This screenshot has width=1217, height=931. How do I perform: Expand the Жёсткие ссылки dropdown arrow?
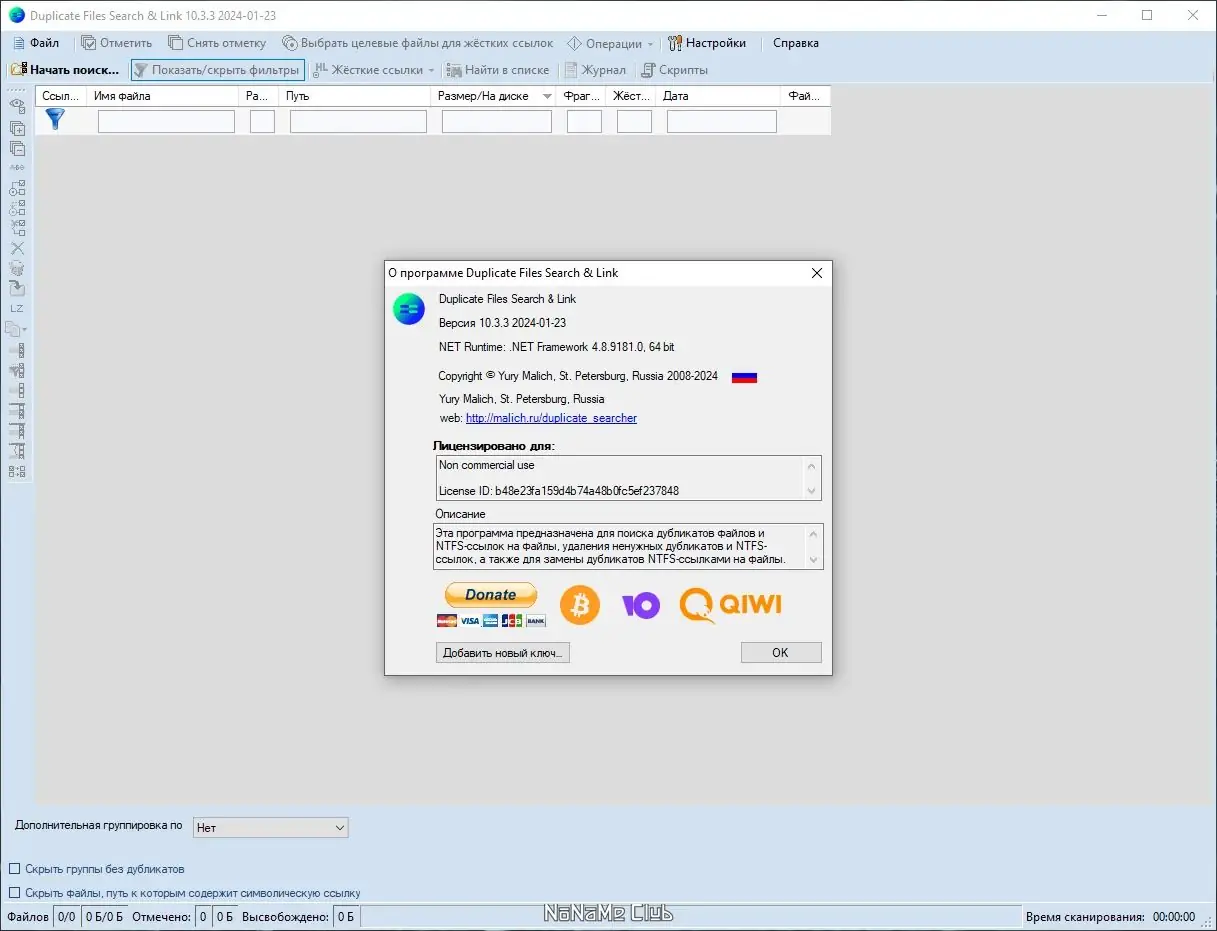point(432,70)
